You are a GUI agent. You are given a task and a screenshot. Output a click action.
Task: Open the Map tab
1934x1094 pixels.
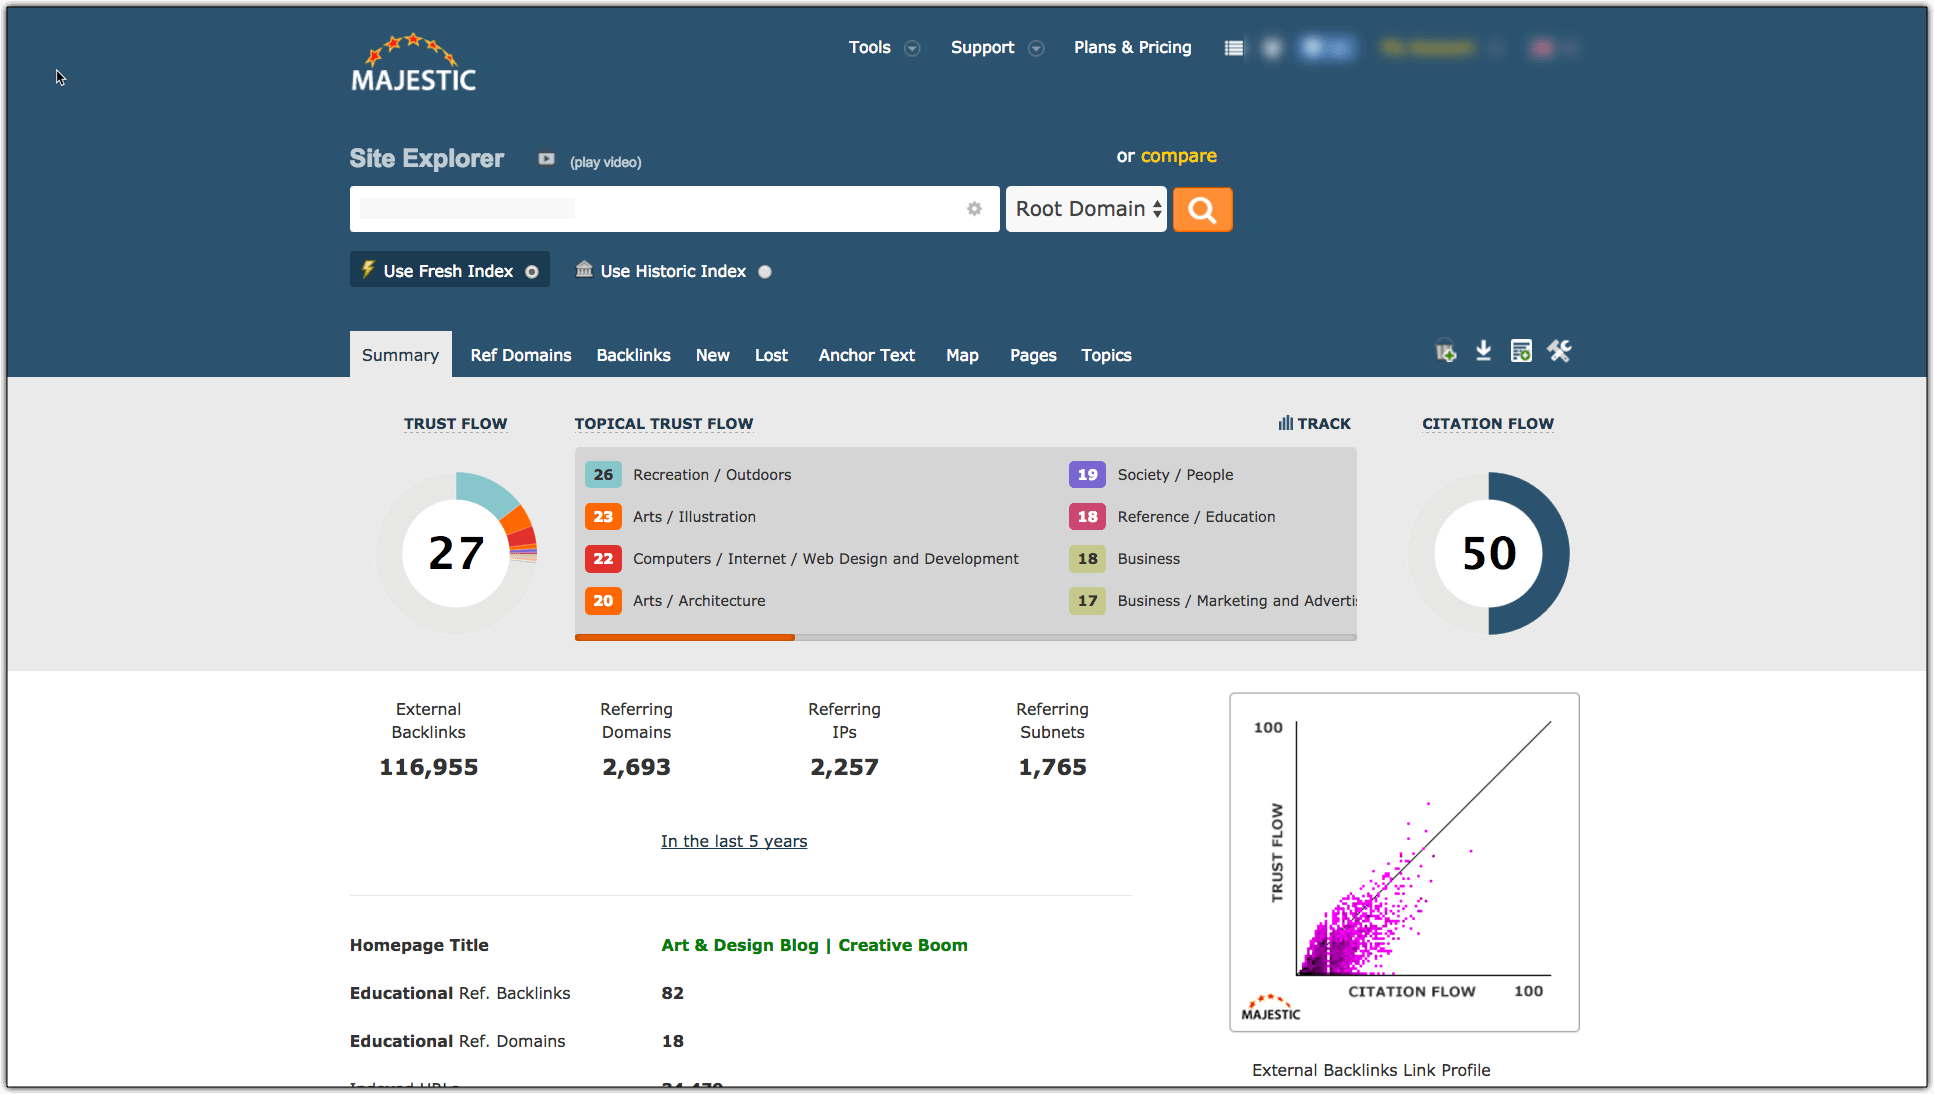click(962, 355)
